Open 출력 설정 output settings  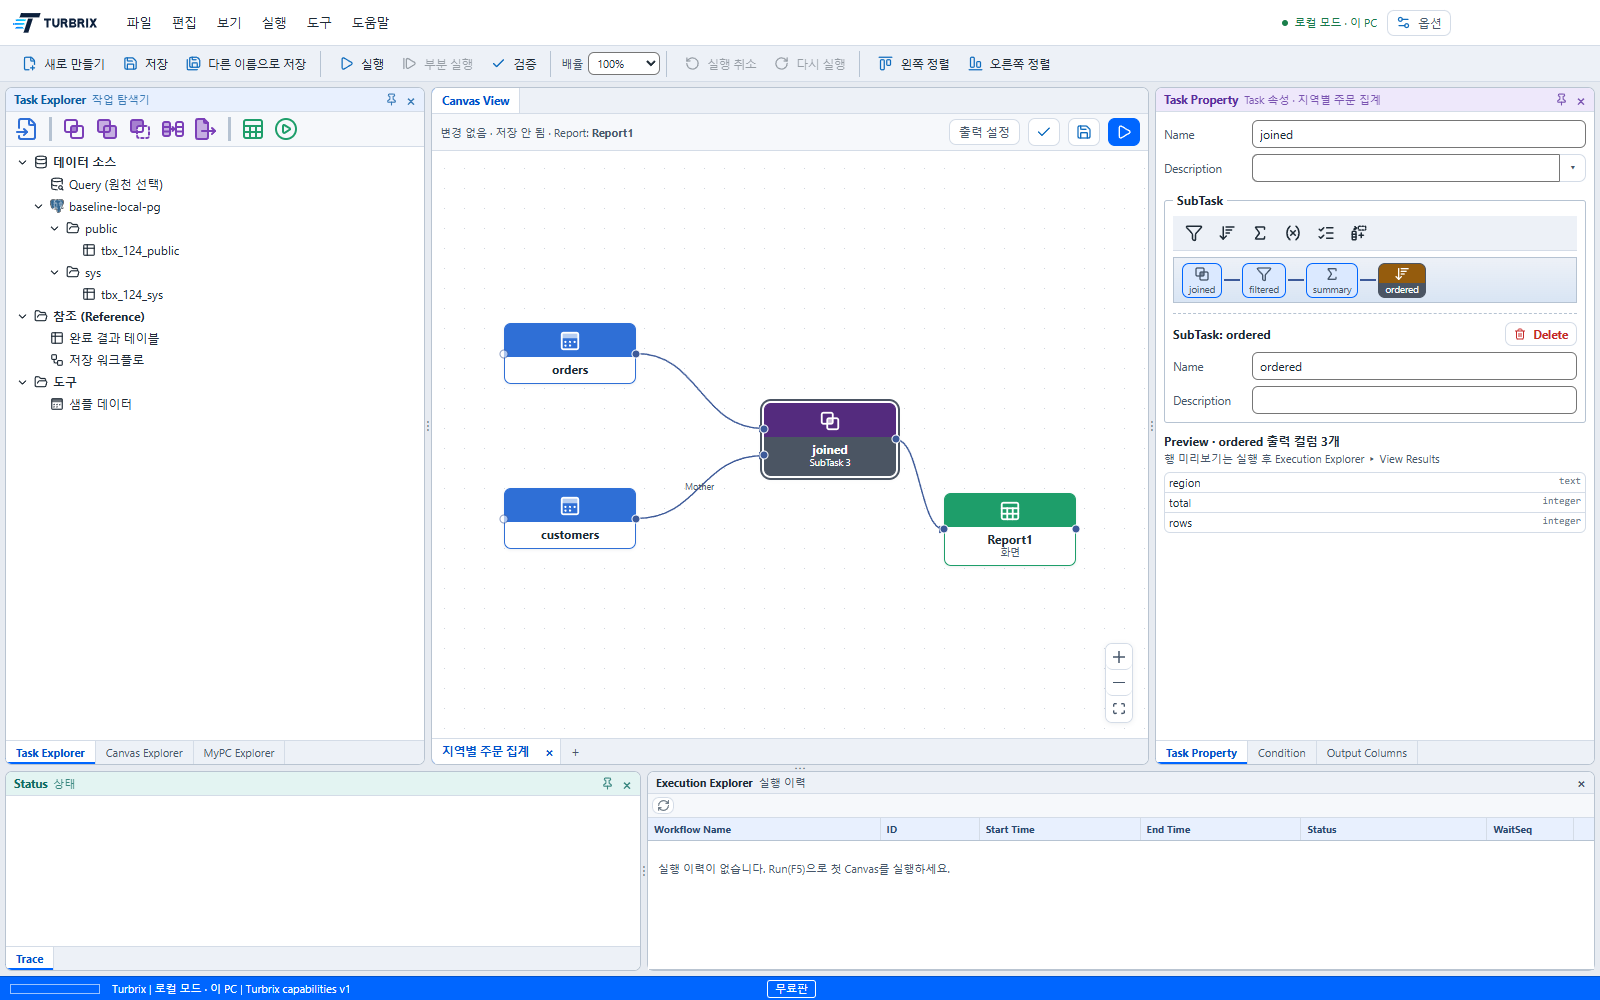click(984, 132)
